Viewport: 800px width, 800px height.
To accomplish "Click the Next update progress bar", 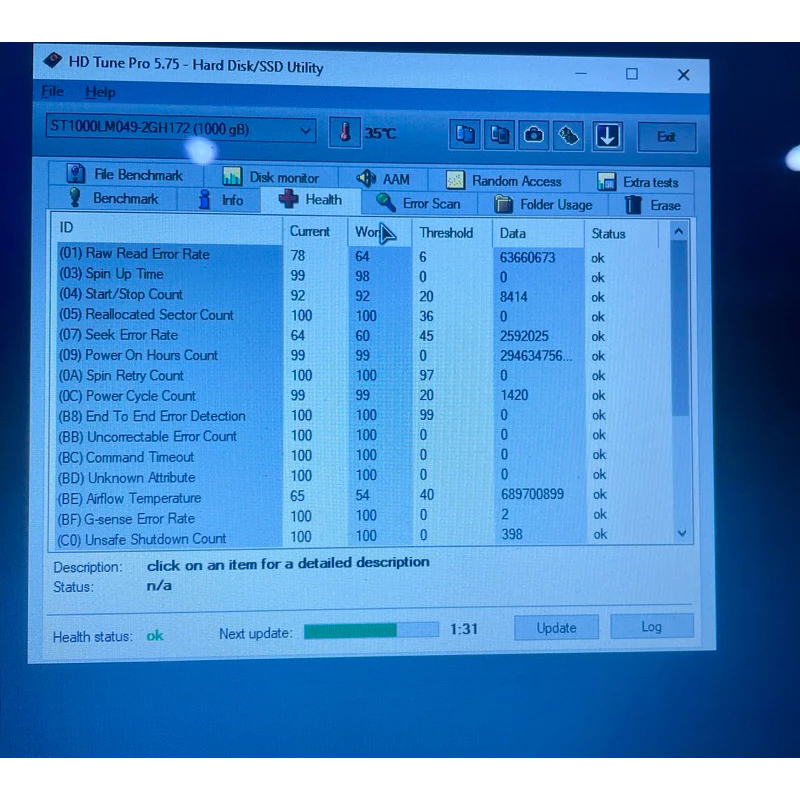I will (x=371, y=630).
